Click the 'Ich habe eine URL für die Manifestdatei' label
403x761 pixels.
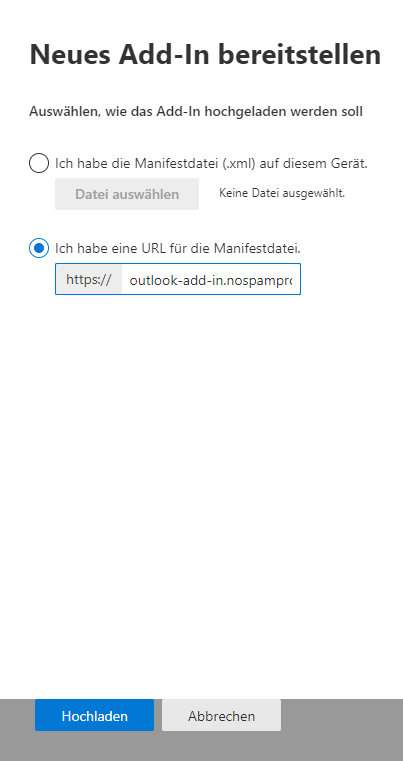(x=178, y=248)
